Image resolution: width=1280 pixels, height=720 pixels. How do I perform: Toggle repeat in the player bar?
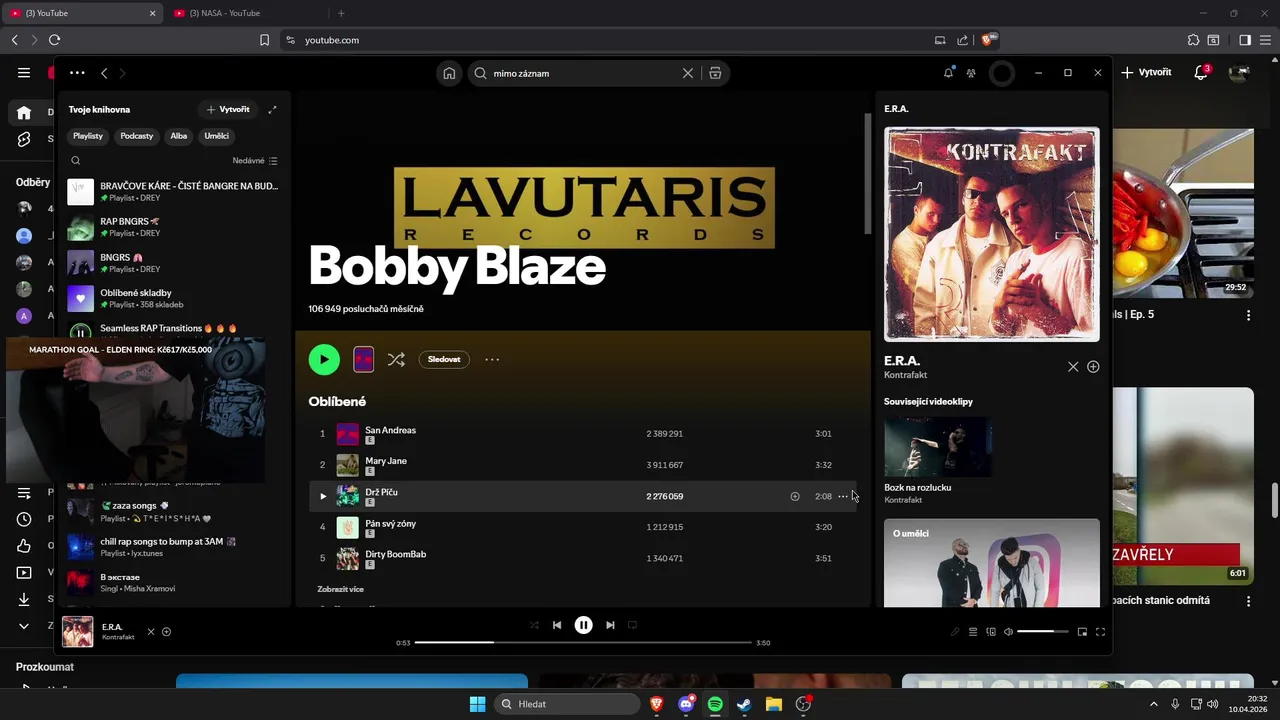(x=632, y=625)
